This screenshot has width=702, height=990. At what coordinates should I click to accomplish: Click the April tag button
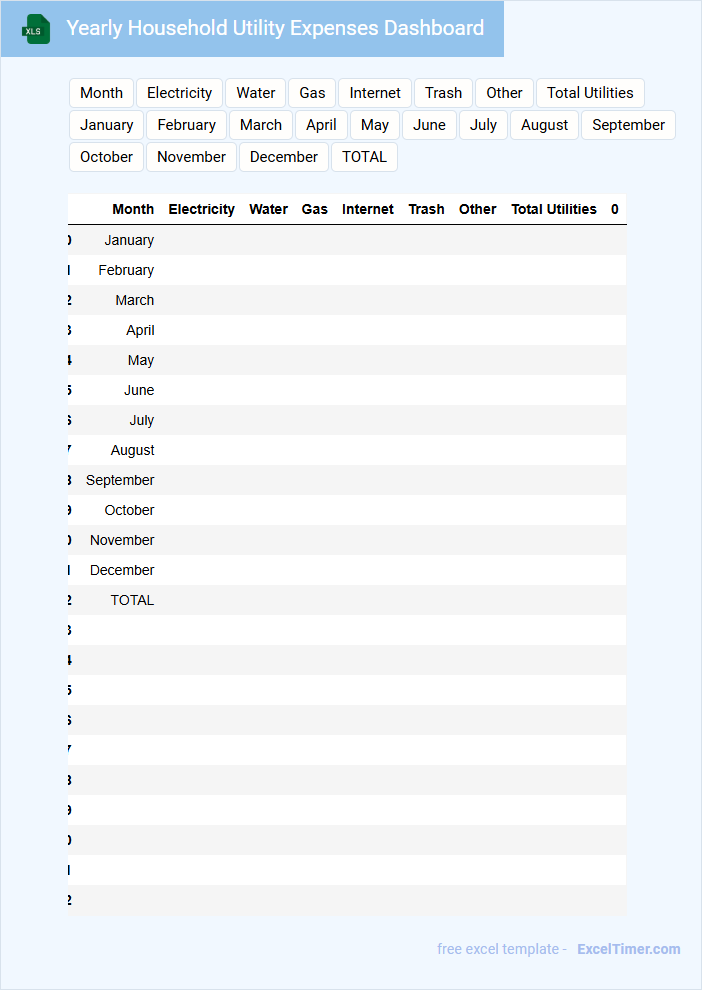point(321,125)
